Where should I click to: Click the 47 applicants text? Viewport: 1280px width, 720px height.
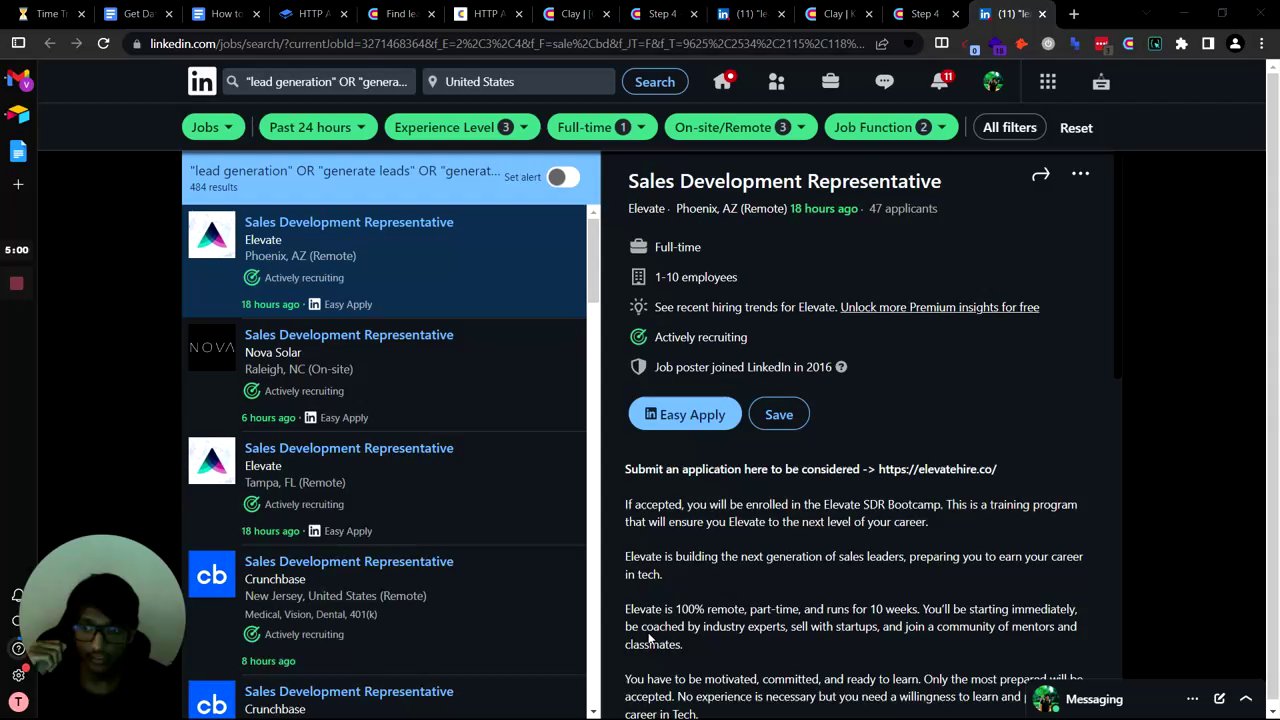(x=903, y=208)
